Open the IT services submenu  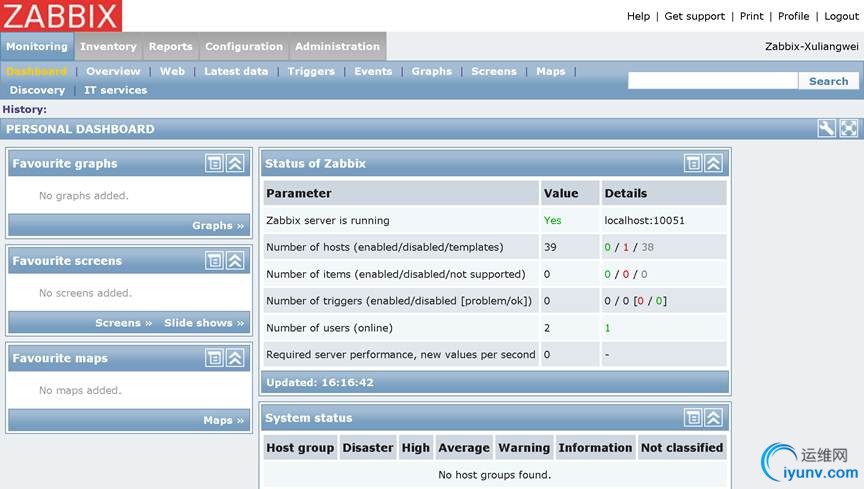tap(115, 90)
